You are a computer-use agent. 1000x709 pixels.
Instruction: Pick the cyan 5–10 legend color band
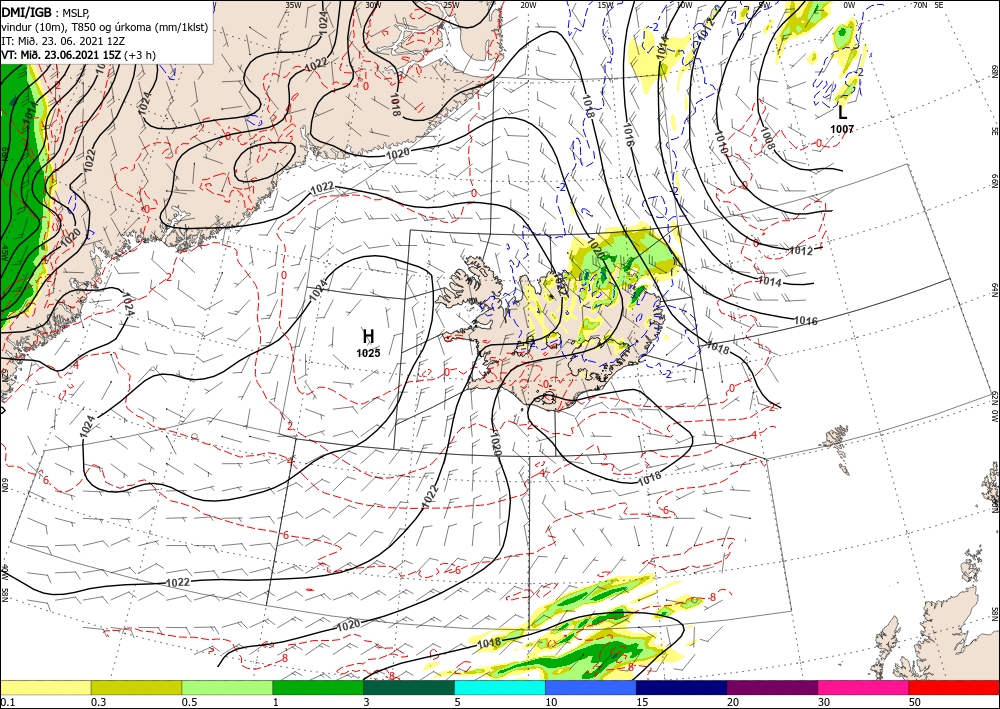500,687
